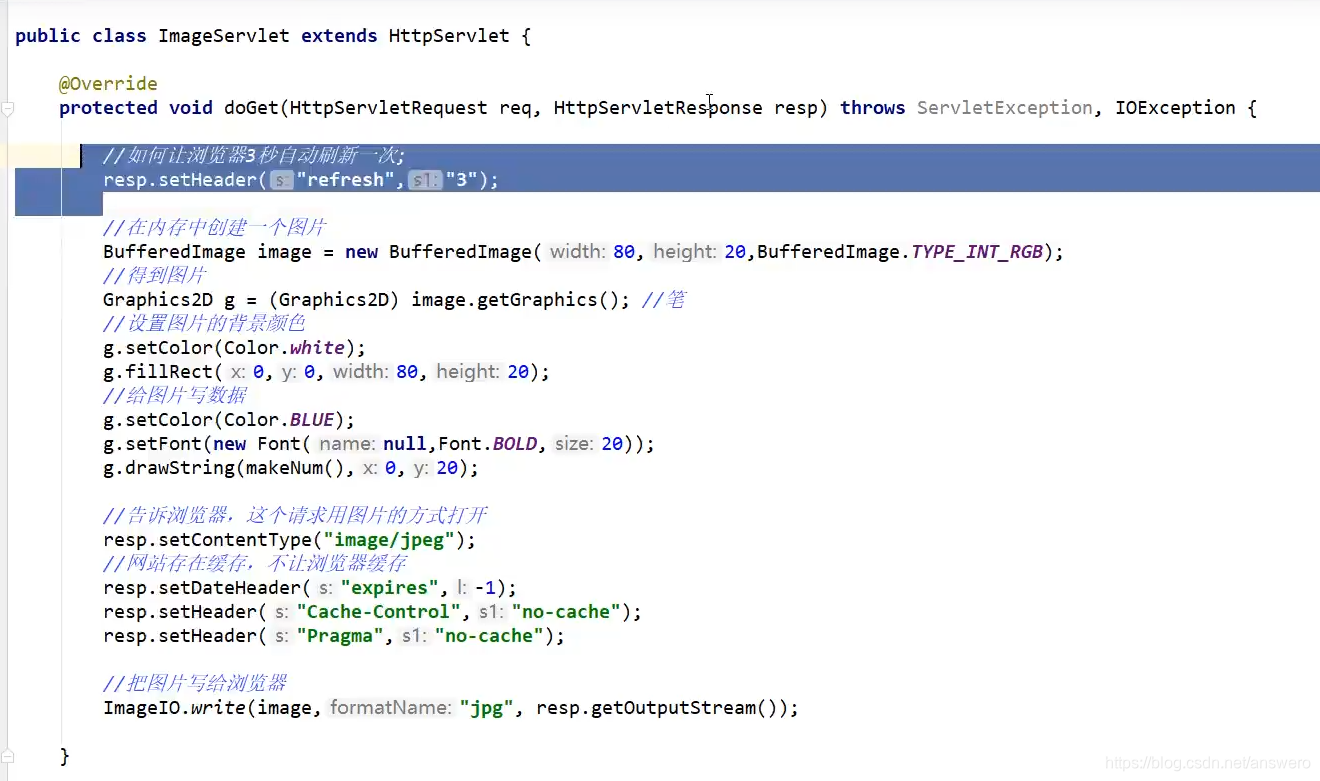This screenshot has width=1320, height=781.
Task: Click the setFont method call
Action: (164, 444)
